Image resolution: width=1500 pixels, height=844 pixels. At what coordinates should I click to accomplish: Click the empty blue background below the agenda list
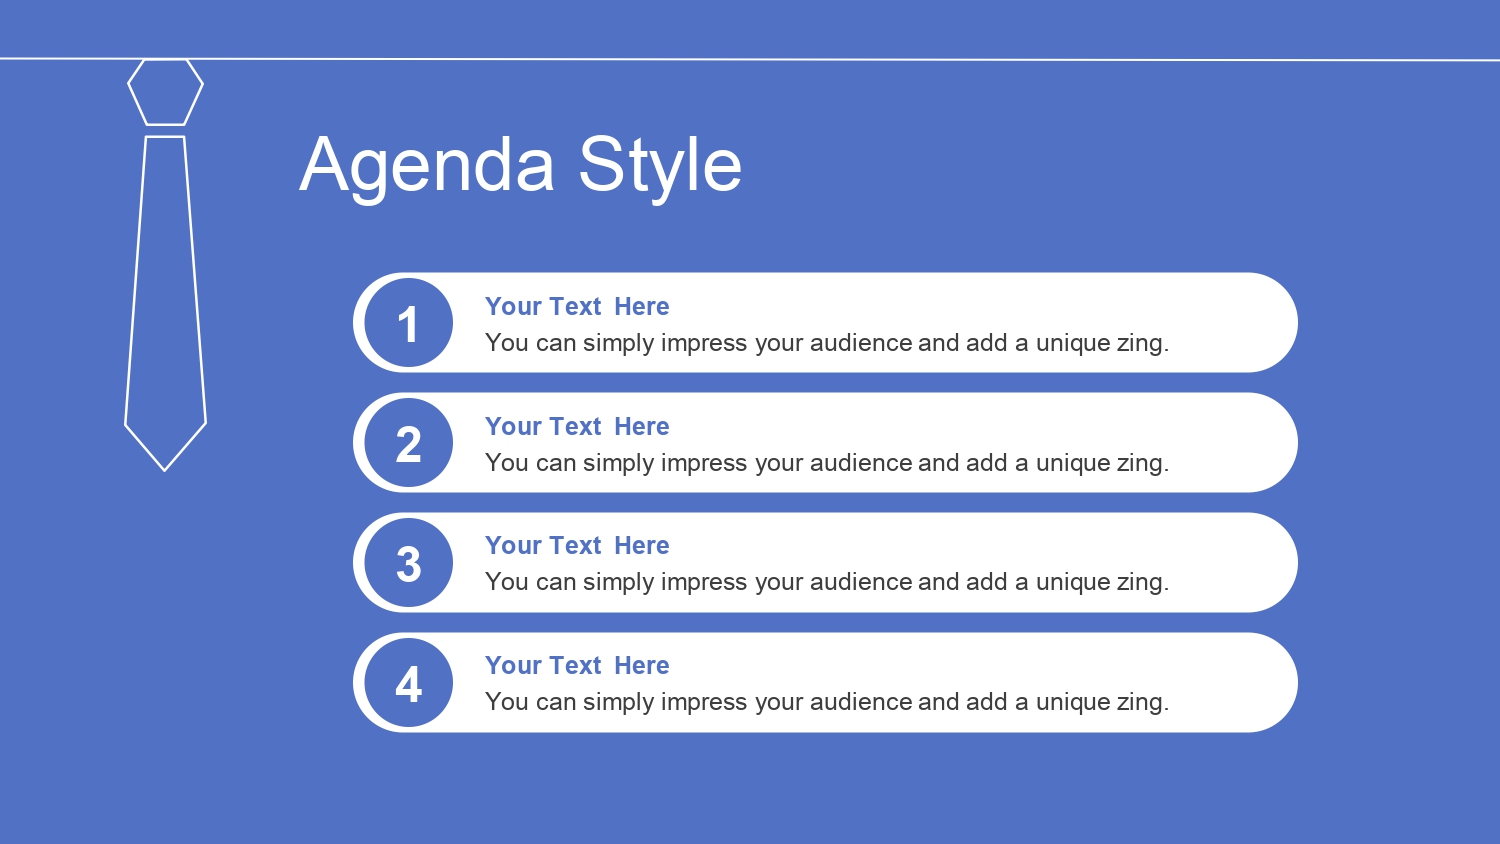click(750, 790)
